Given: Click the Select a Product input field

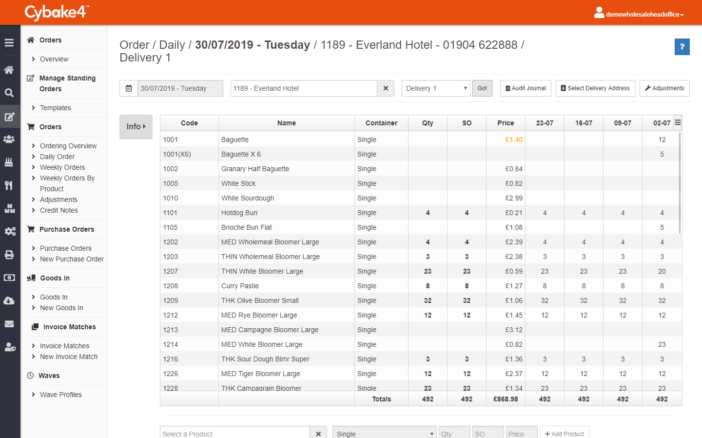Looking at the screenshot, I should pos(235,434).
